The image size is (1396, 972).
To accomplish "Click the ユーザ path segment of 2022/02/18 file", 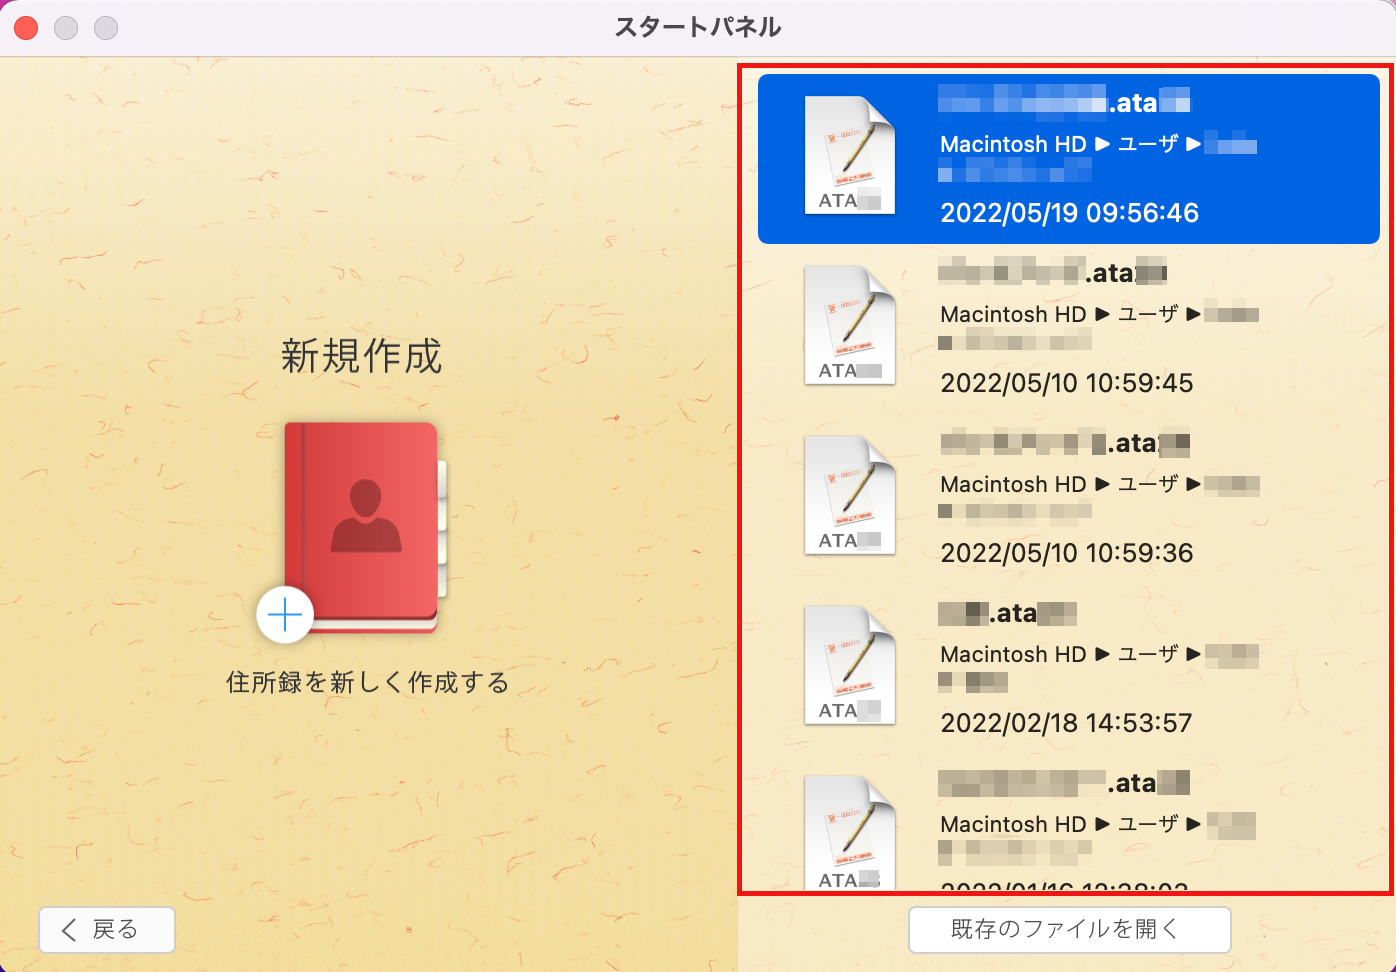I will tap(1147, 655).
